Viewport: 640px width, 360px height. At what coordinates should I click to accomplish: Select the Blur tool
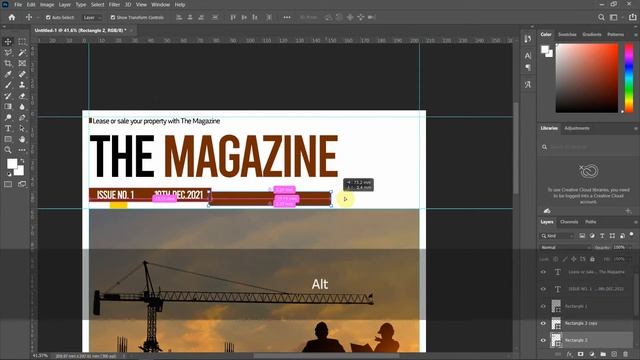(22, 107)
